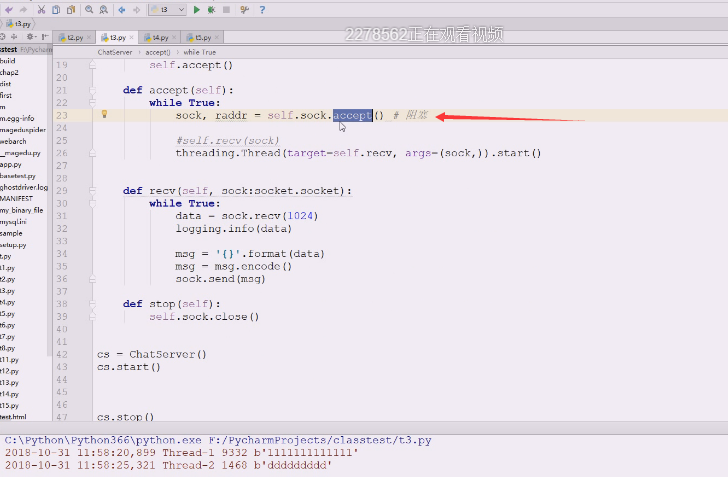Open the t3 run configuration dropdown
The image size is (728, 477).
click(168, 9)
